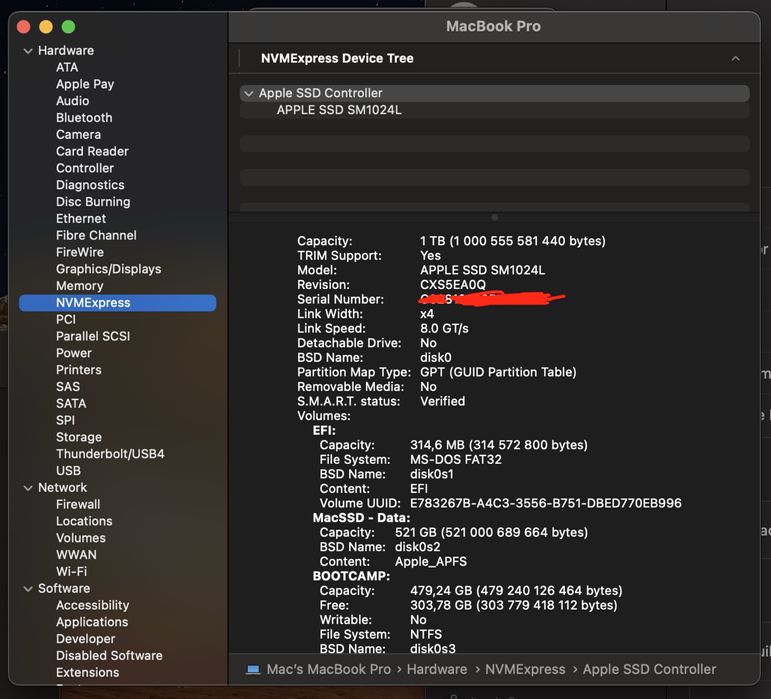The width and height of the screenshot is (771, 699).
Task: Open Developer under Software
Action: click(x=86, y=639)
